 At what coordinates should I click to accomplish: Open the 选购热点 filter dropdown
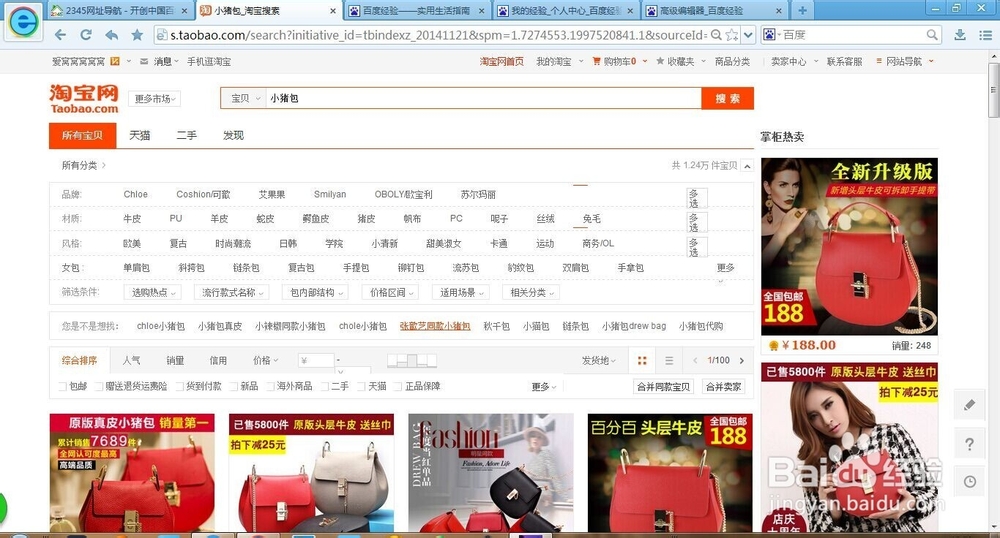[x=153, y=292]
